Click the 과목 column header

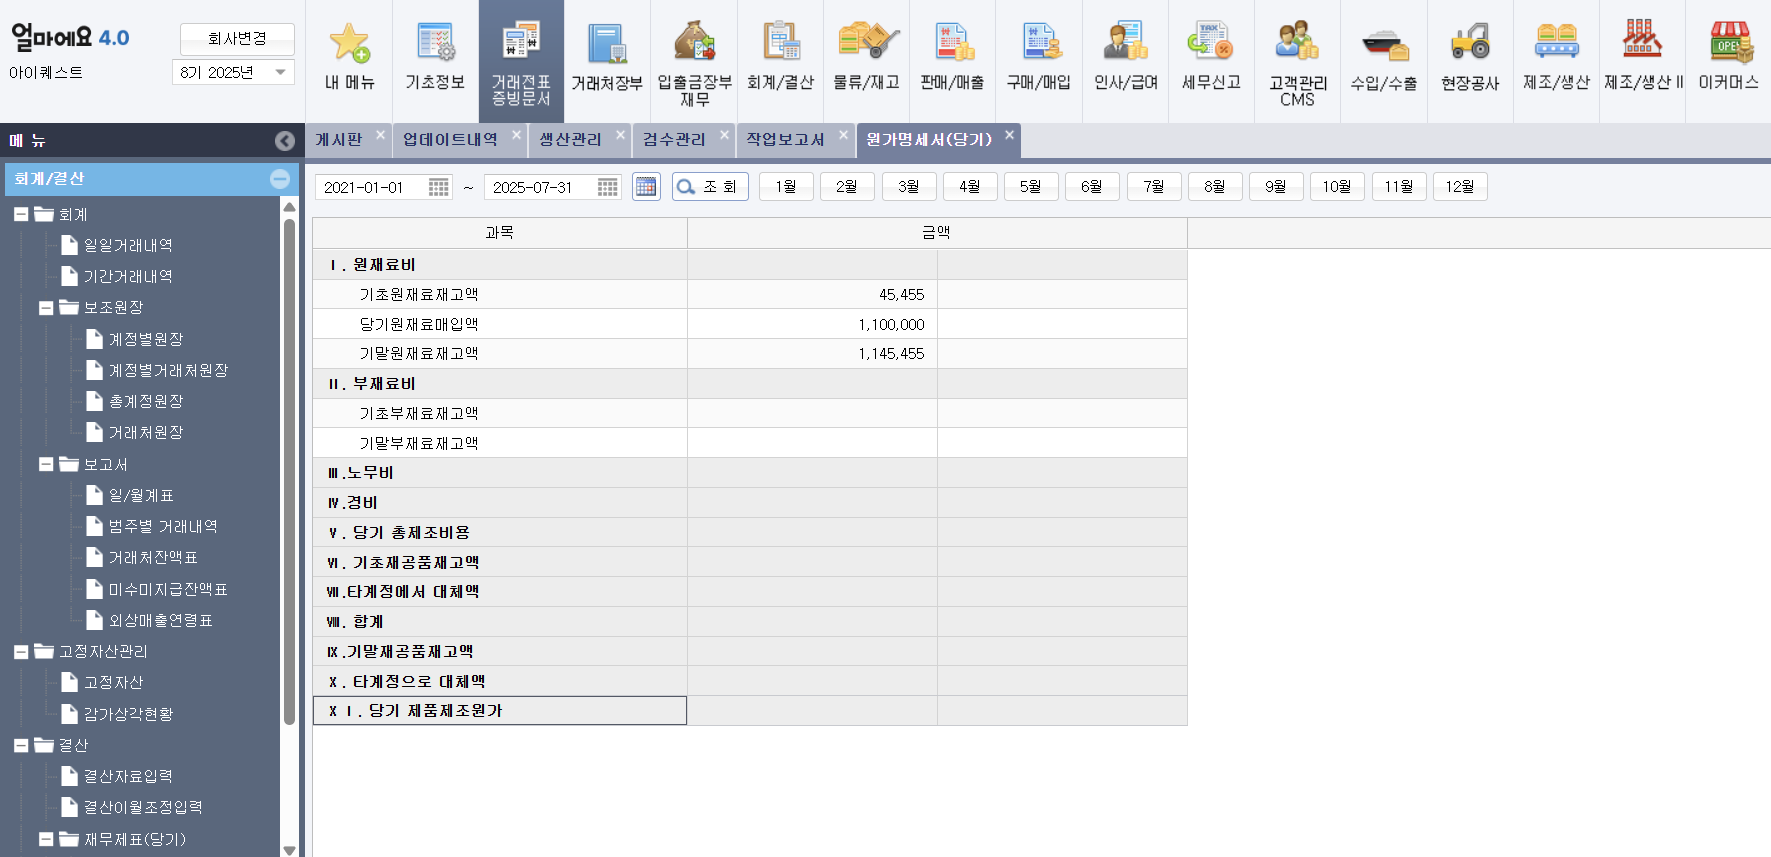(x=500, y=233)
